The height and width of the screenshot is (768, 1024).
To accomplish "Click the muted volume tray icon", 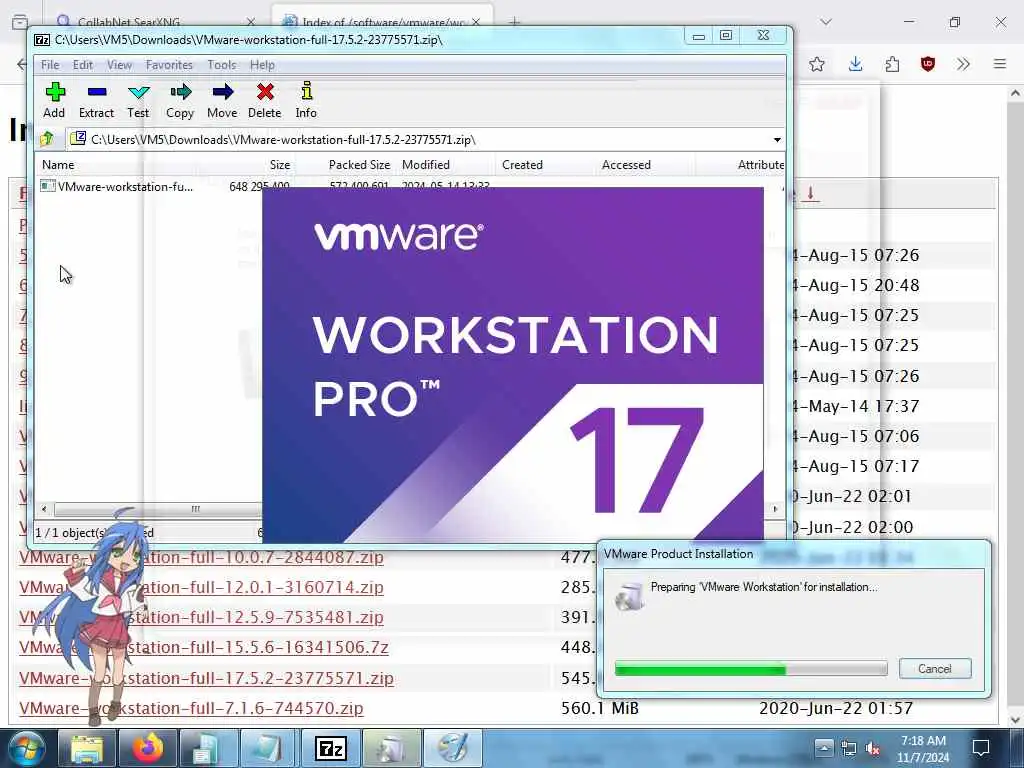I will [x=872, y=748].
